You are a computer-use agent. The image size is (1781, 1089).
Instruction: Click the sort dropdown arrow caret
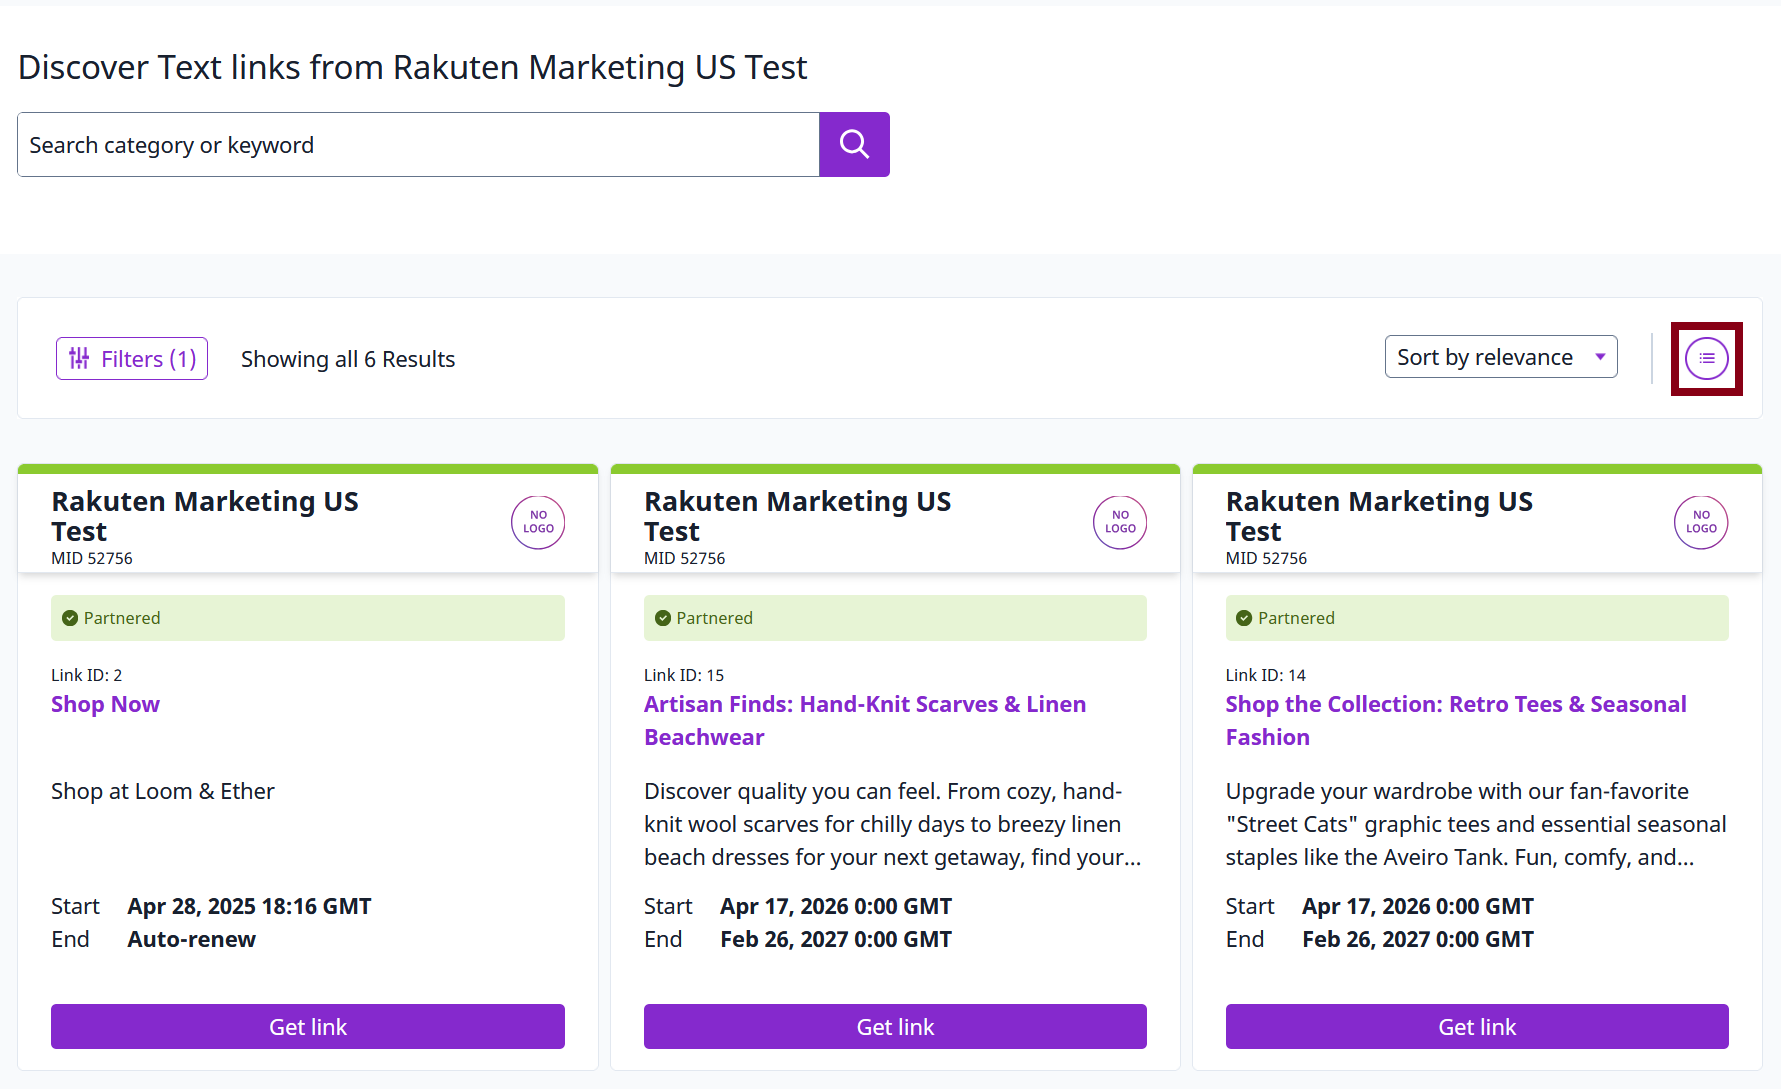(x=1600, y=357)
